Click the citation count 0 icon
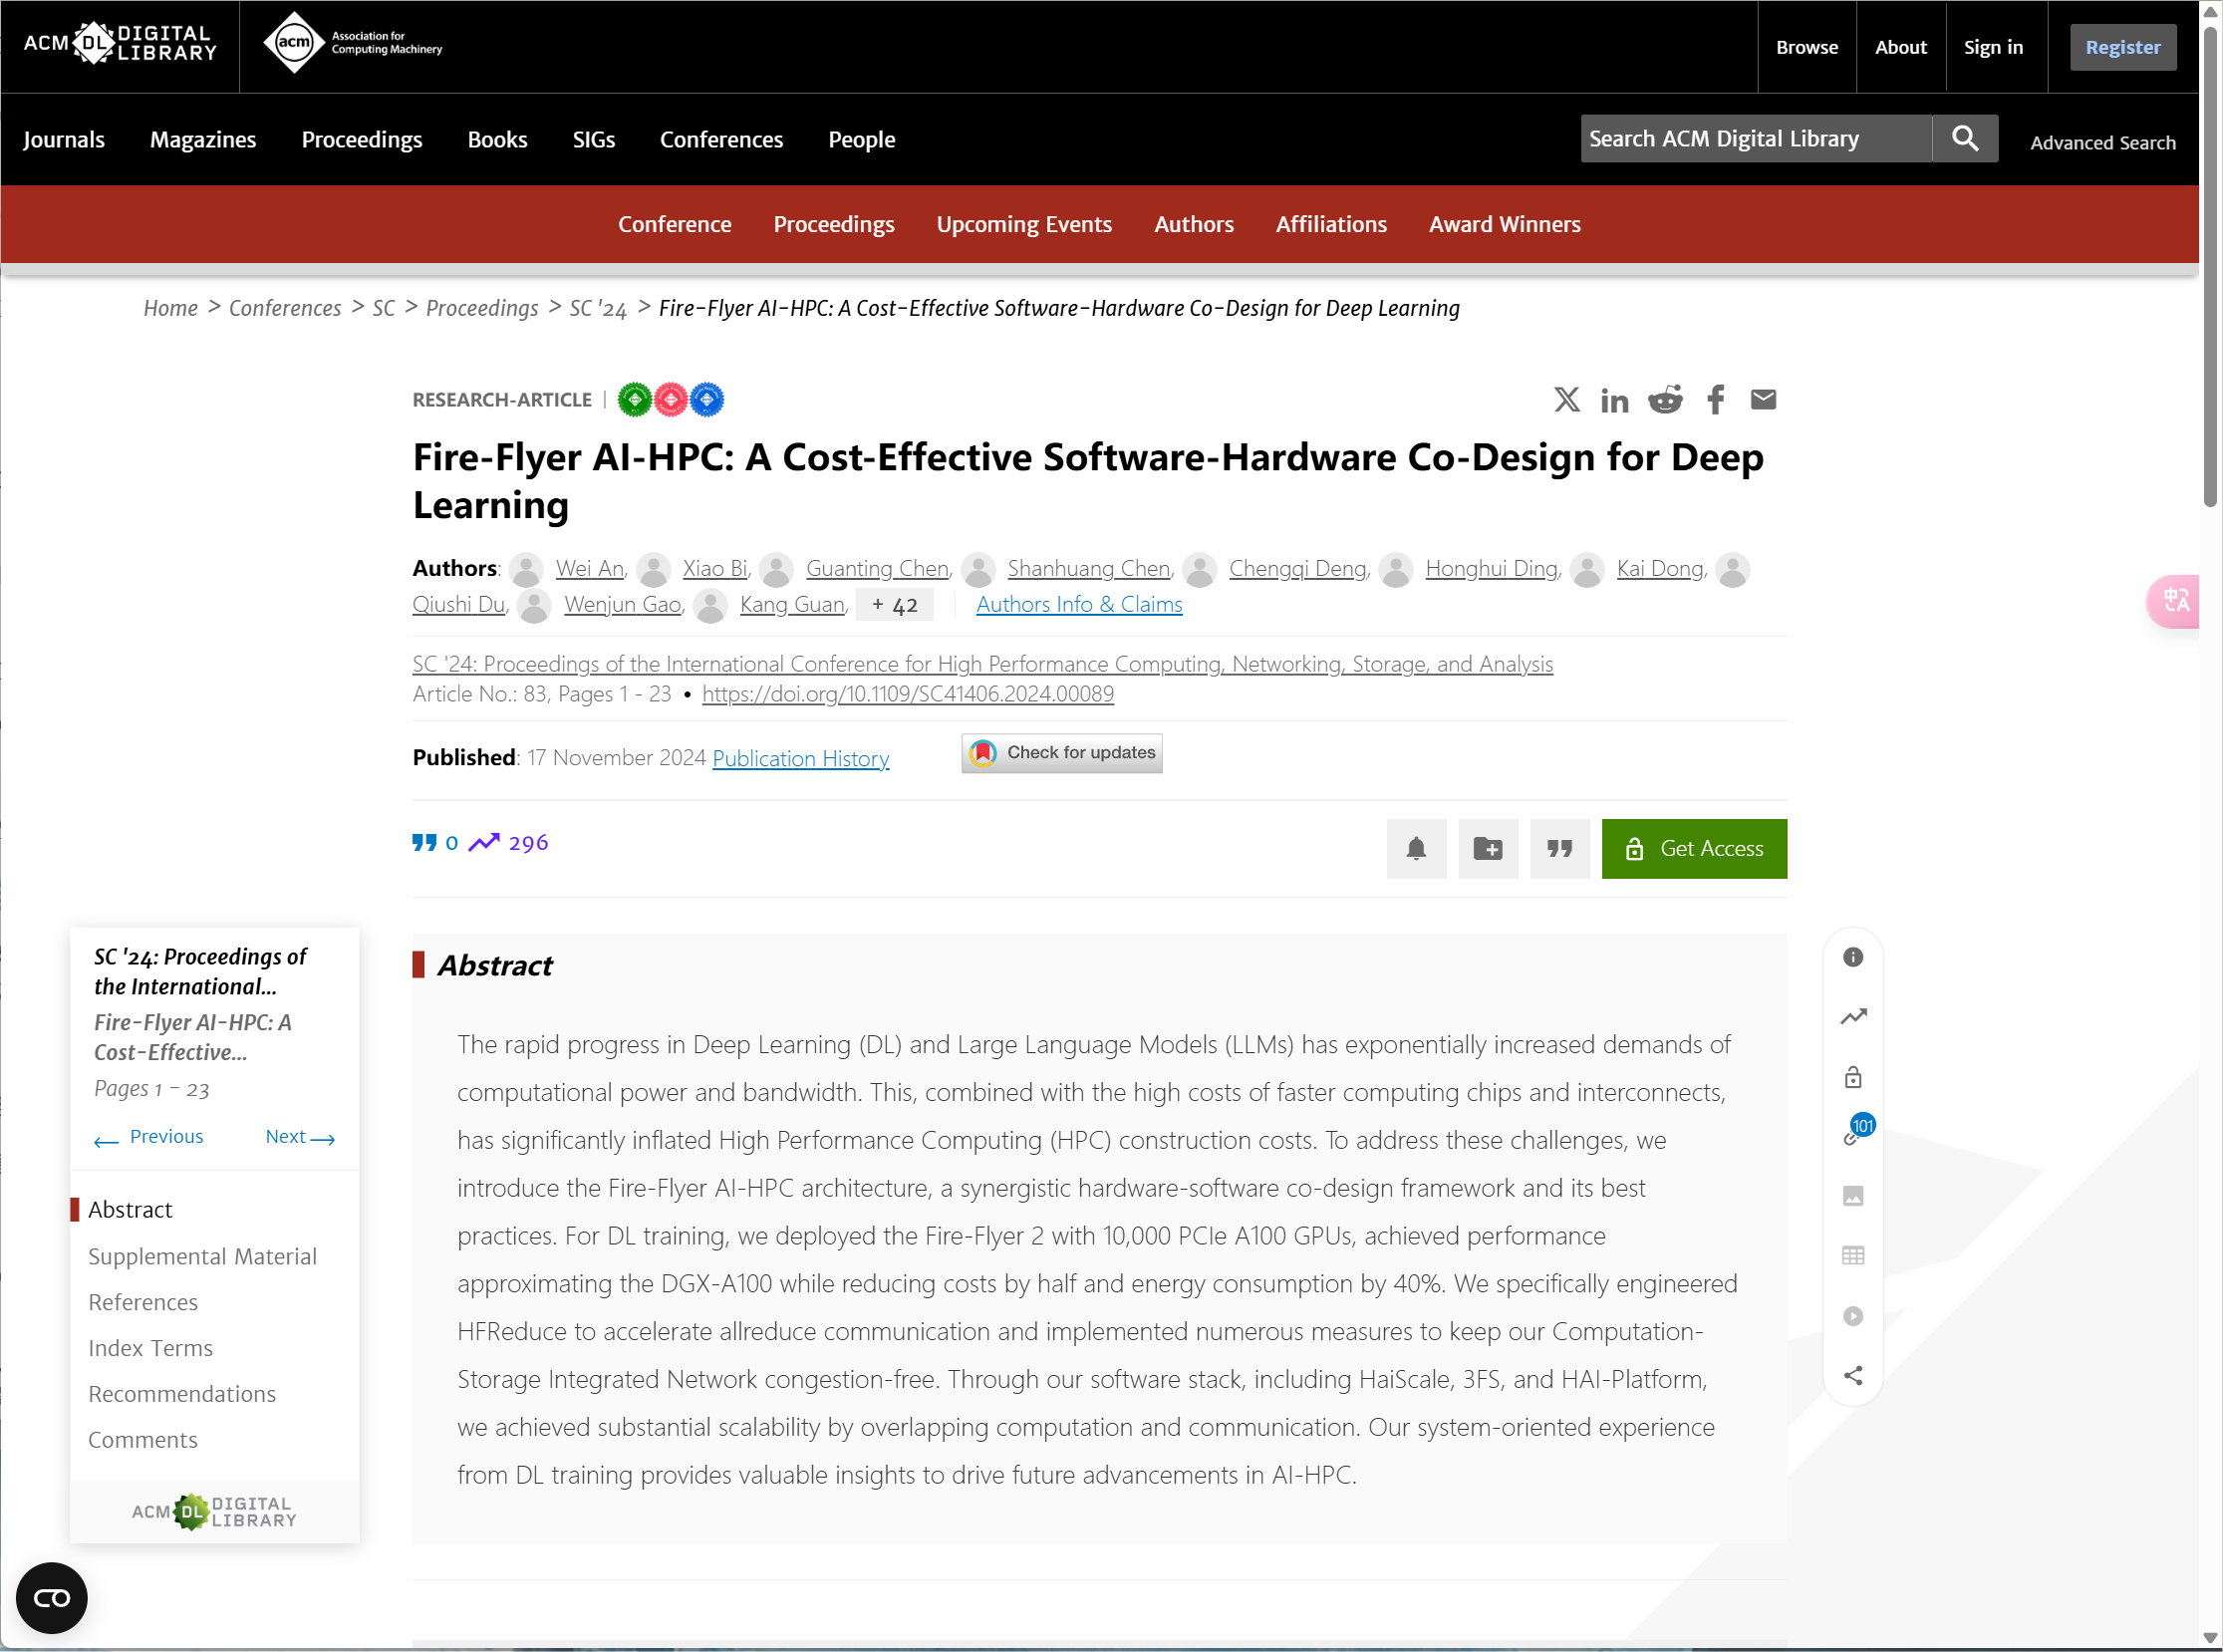This screenshot has height=1652, width=2223. pyautogui.click(x=435, y=843)
